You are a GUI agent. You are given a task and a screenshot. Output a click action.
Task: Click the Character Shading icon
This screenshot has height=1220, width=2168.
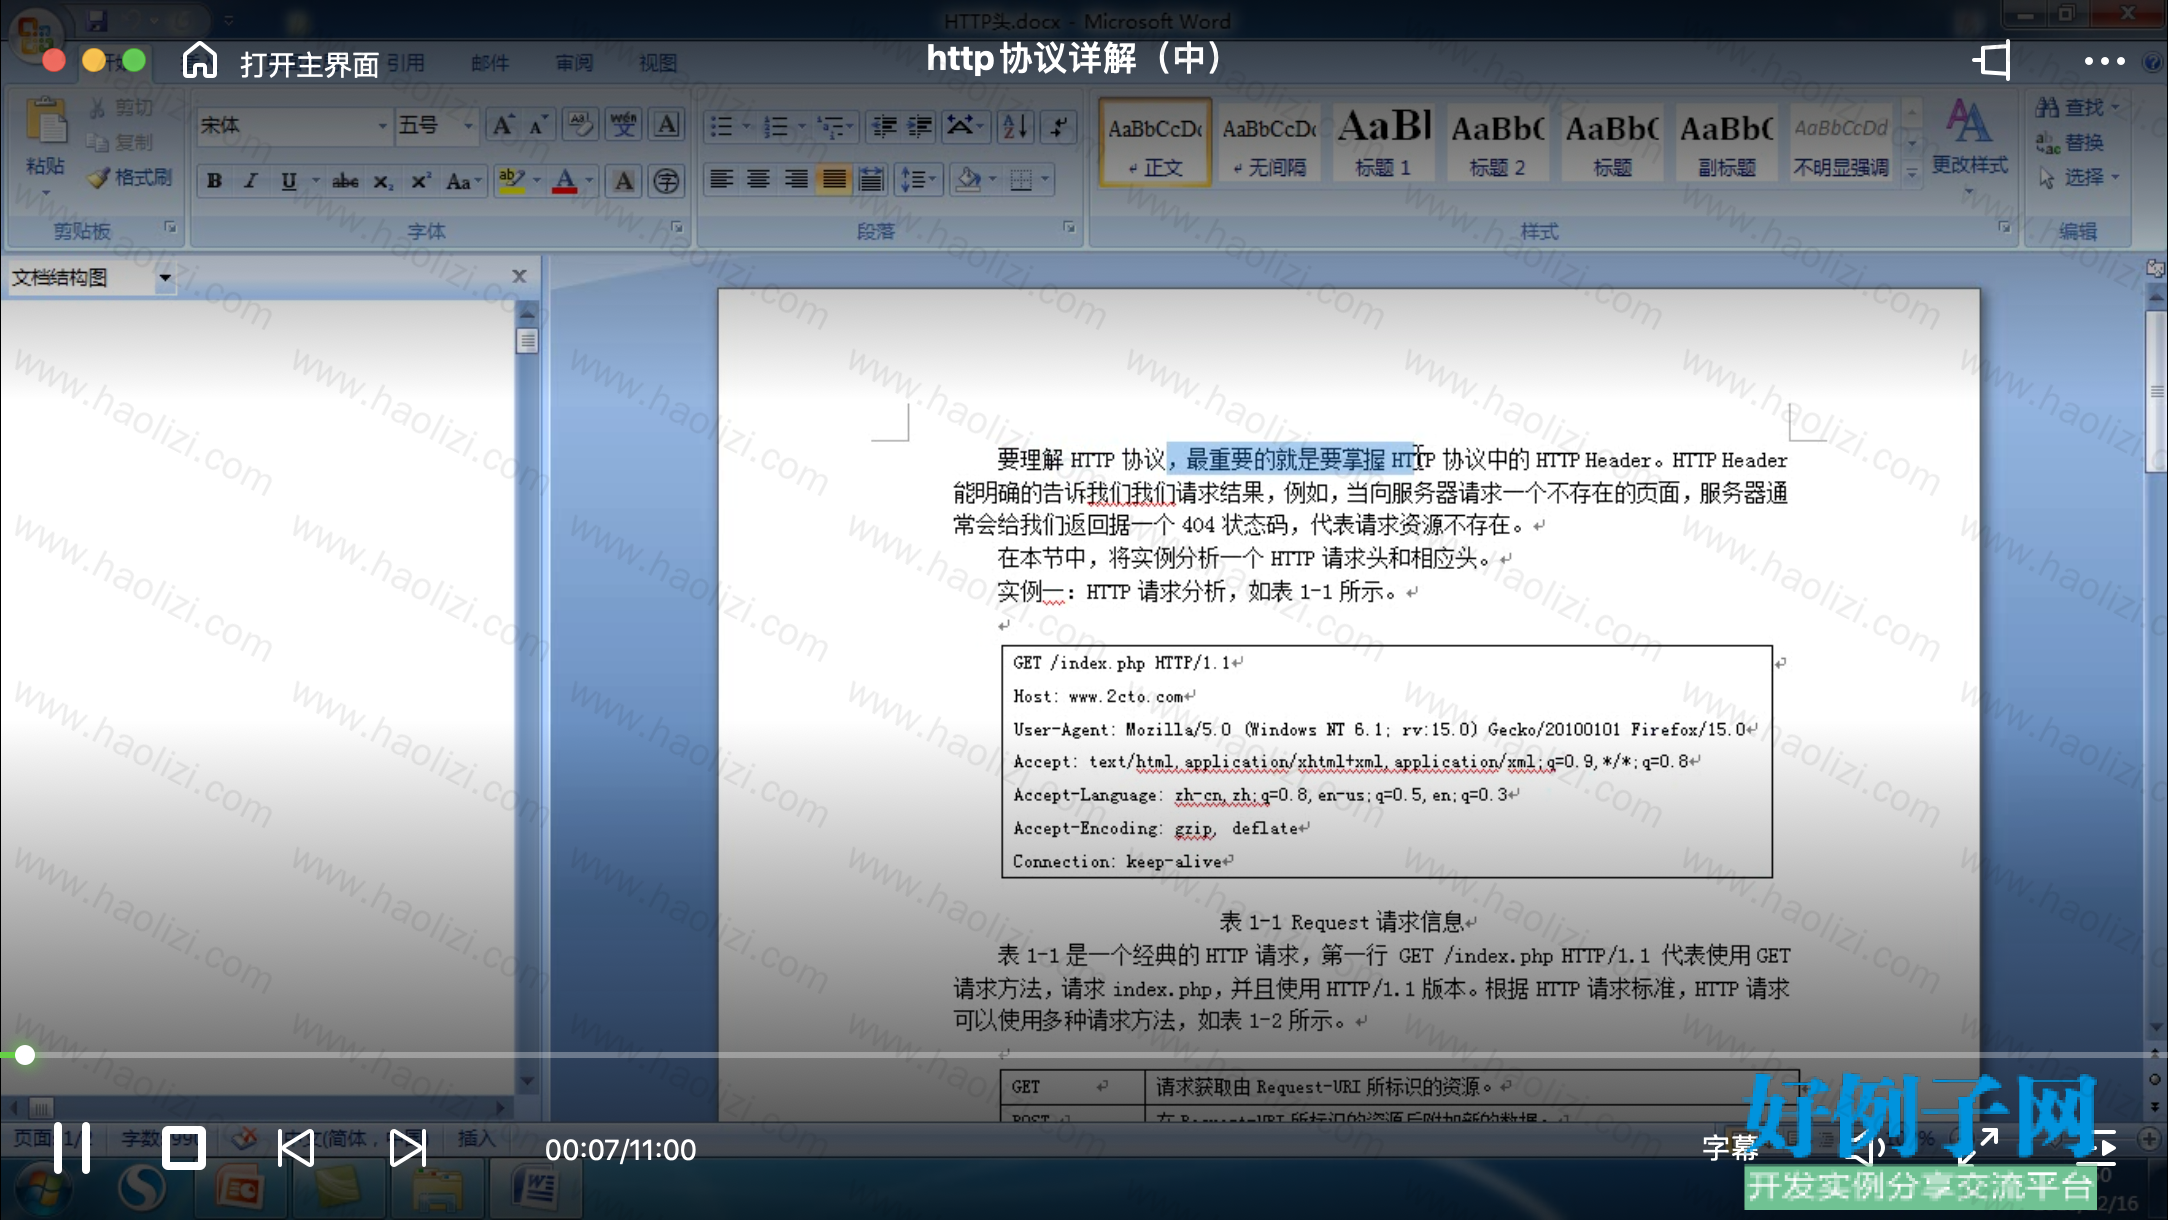pyautogui.click(x=624, y=181)
